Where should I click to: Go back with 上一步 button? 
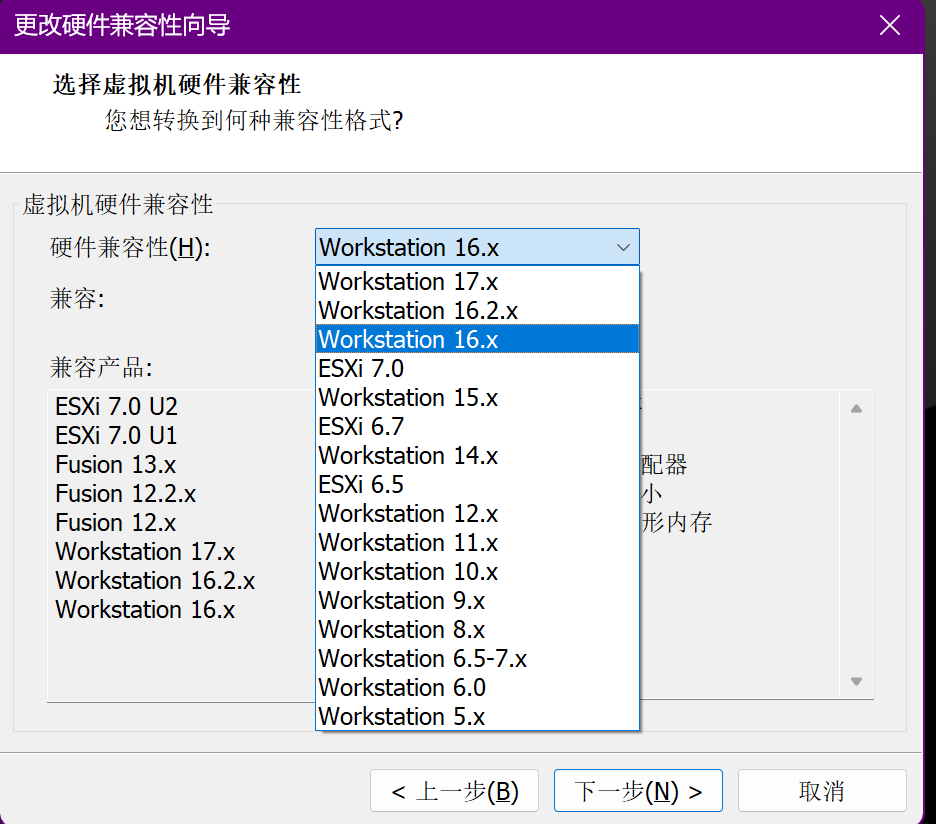click(454, 791)
